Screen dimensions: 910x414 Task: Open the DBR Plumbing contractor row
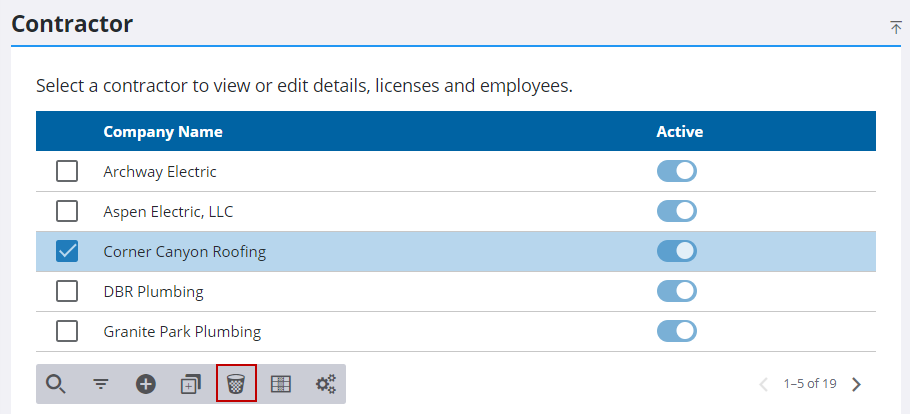pos(456,291)
